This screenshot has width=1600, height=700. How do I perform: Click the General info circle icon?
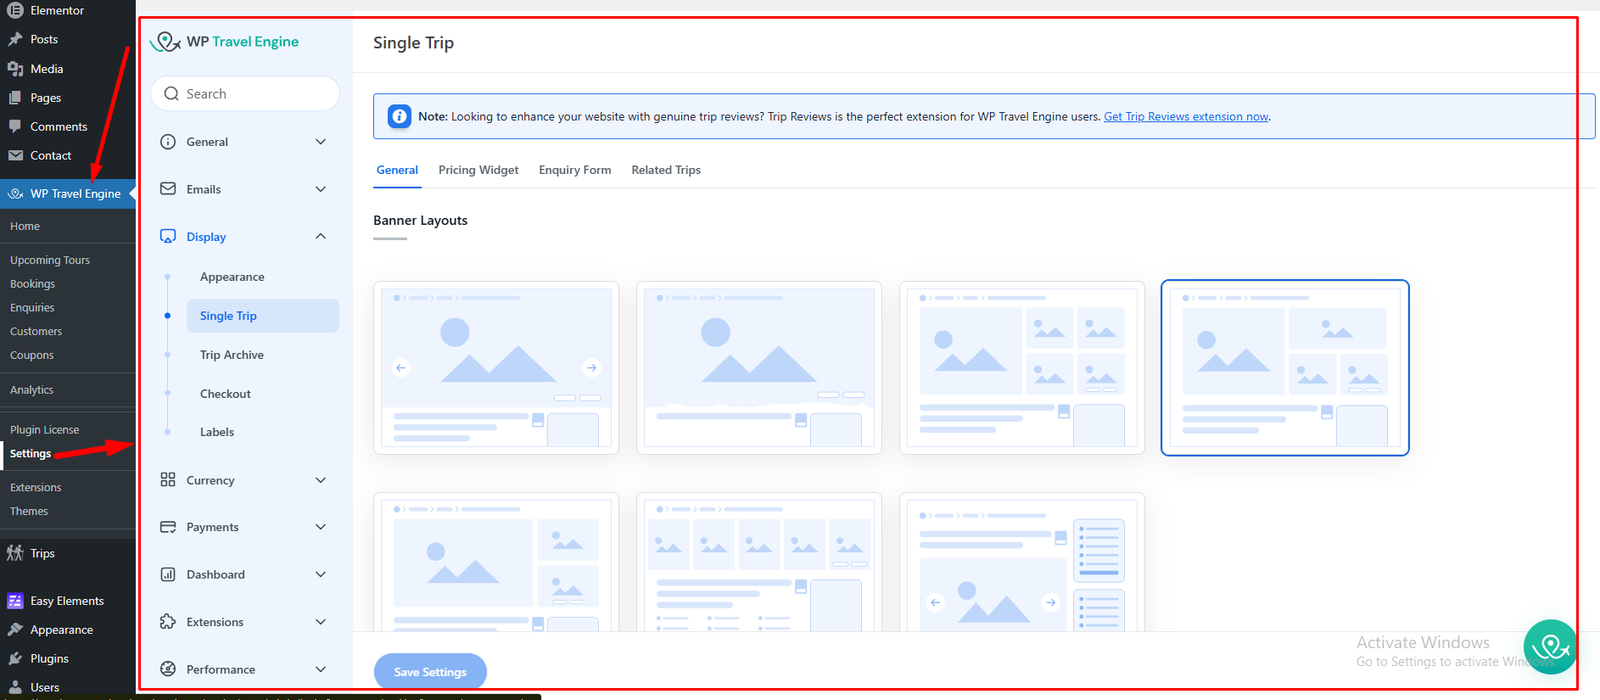tap(168, 142)
